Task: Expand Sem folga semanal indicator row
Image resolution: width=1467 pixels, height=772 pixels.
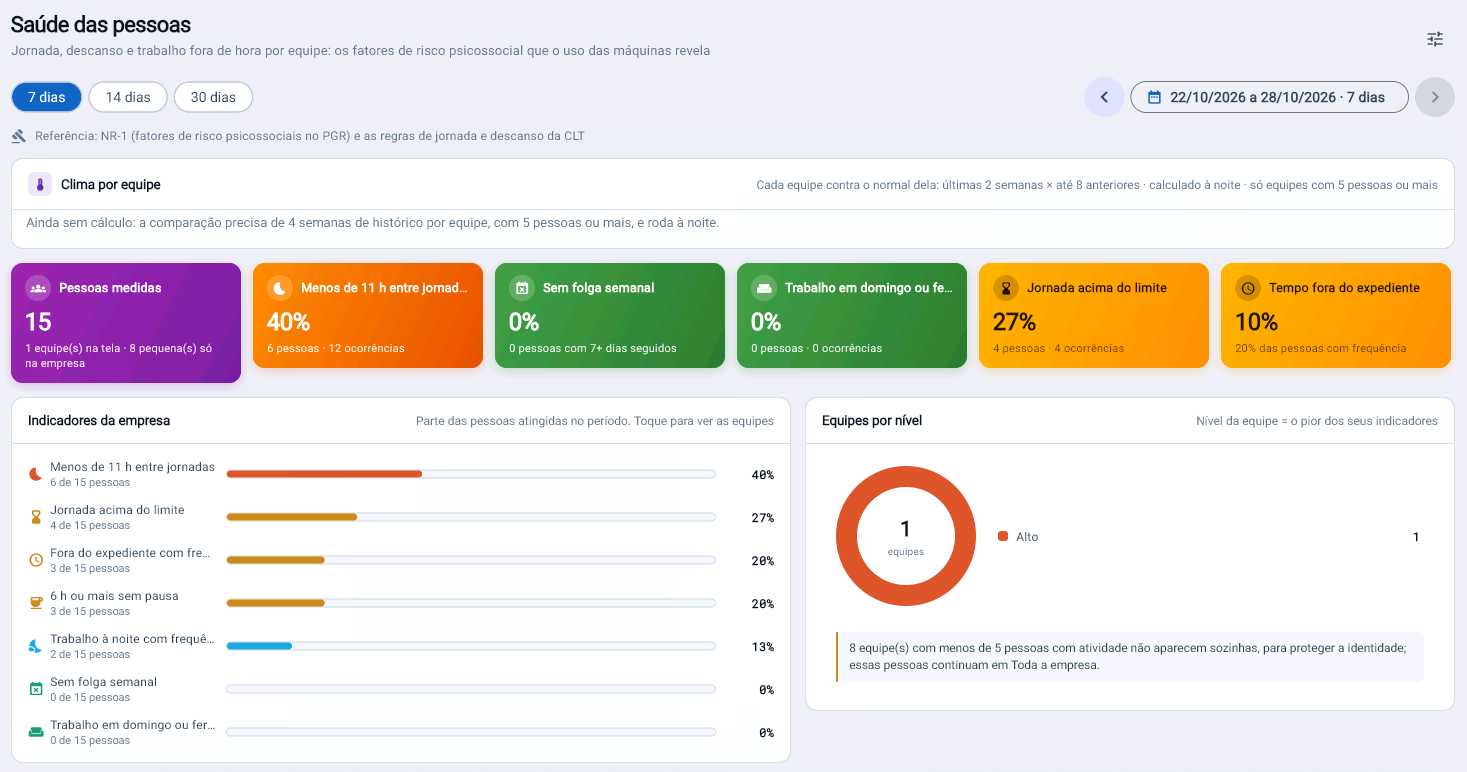Action: (x=401, y=689)
